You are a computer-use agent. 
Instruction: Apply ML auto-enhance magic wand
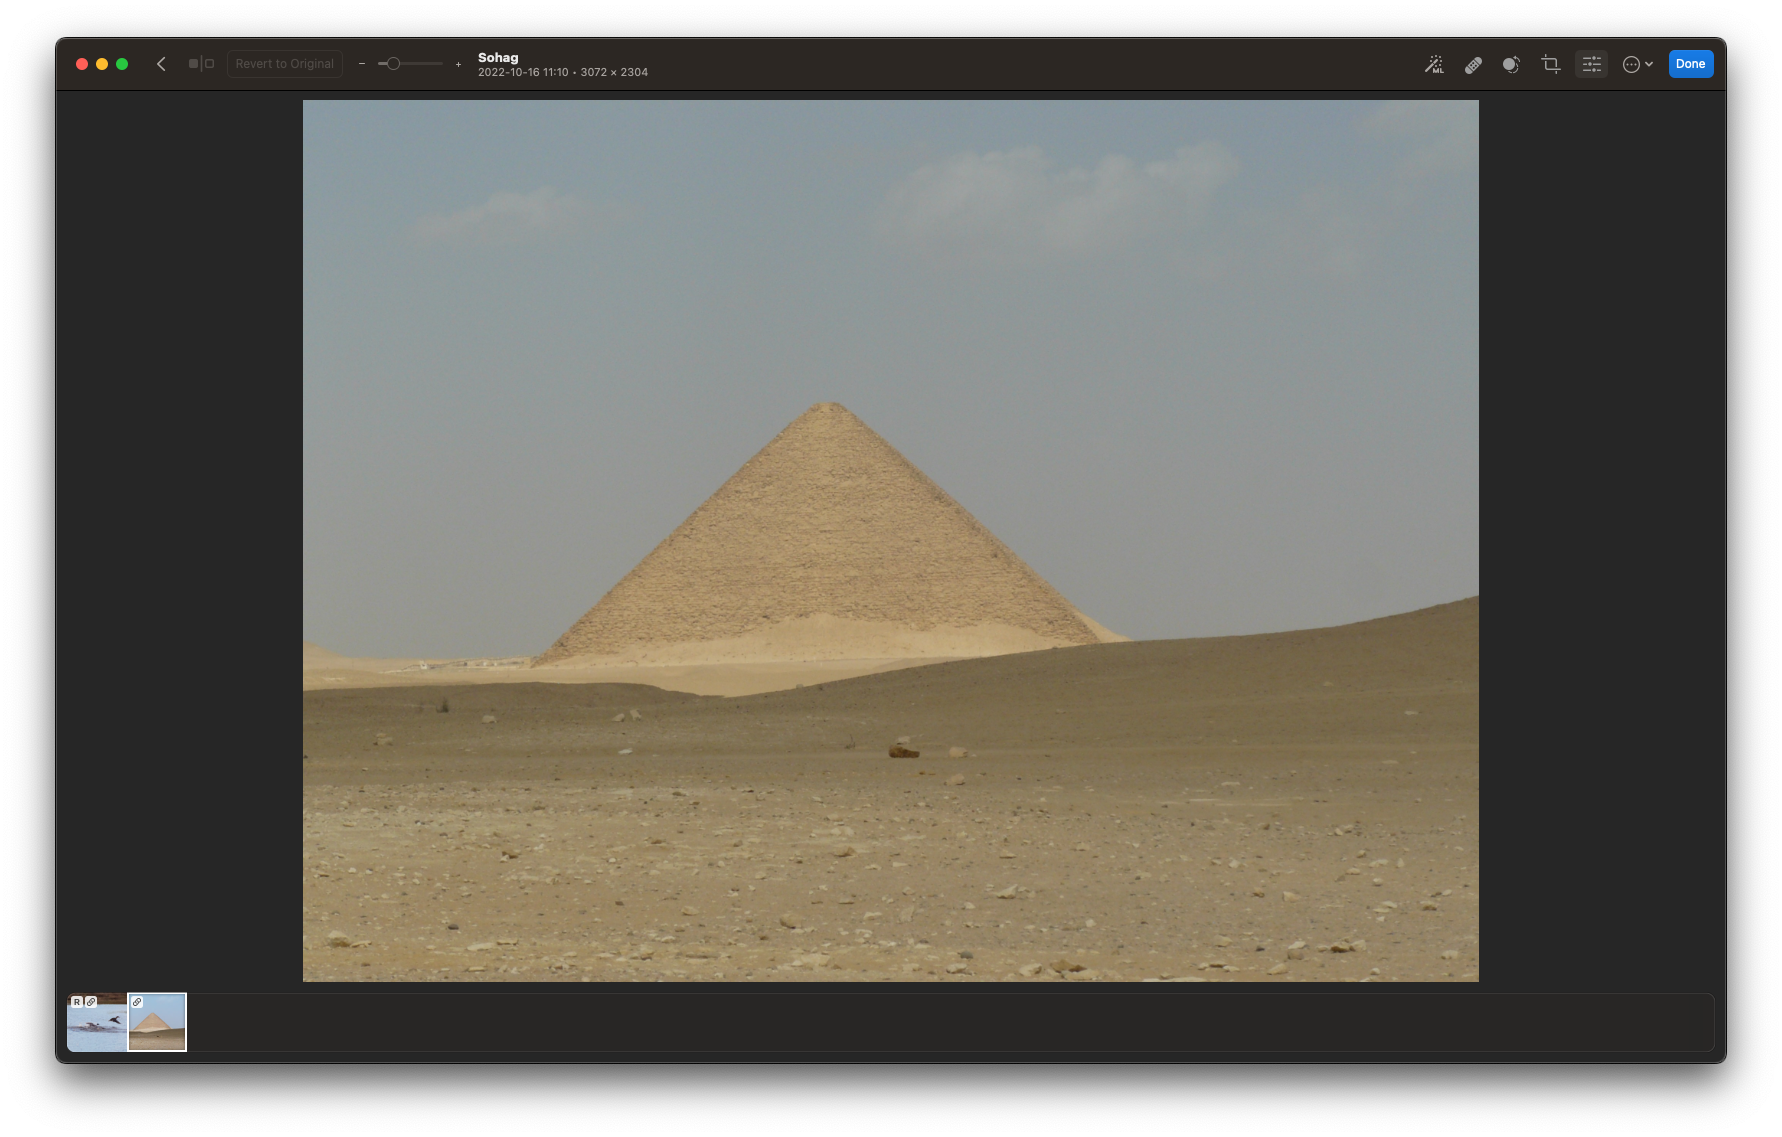(x=1434, y=64)
